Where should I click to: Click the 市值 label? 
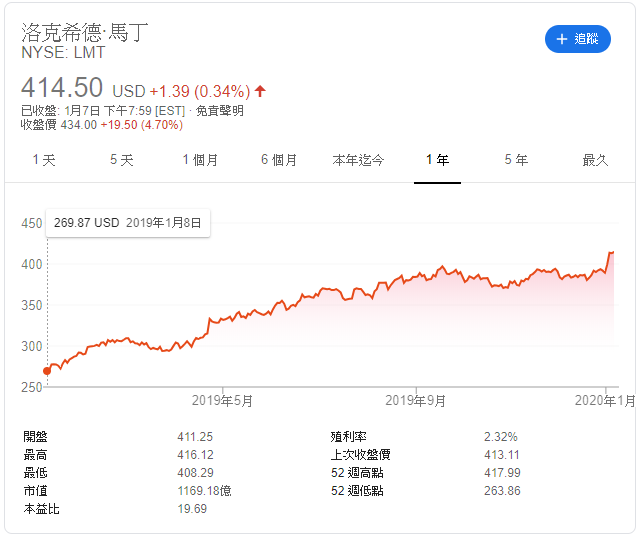click(x=35, y=491)
